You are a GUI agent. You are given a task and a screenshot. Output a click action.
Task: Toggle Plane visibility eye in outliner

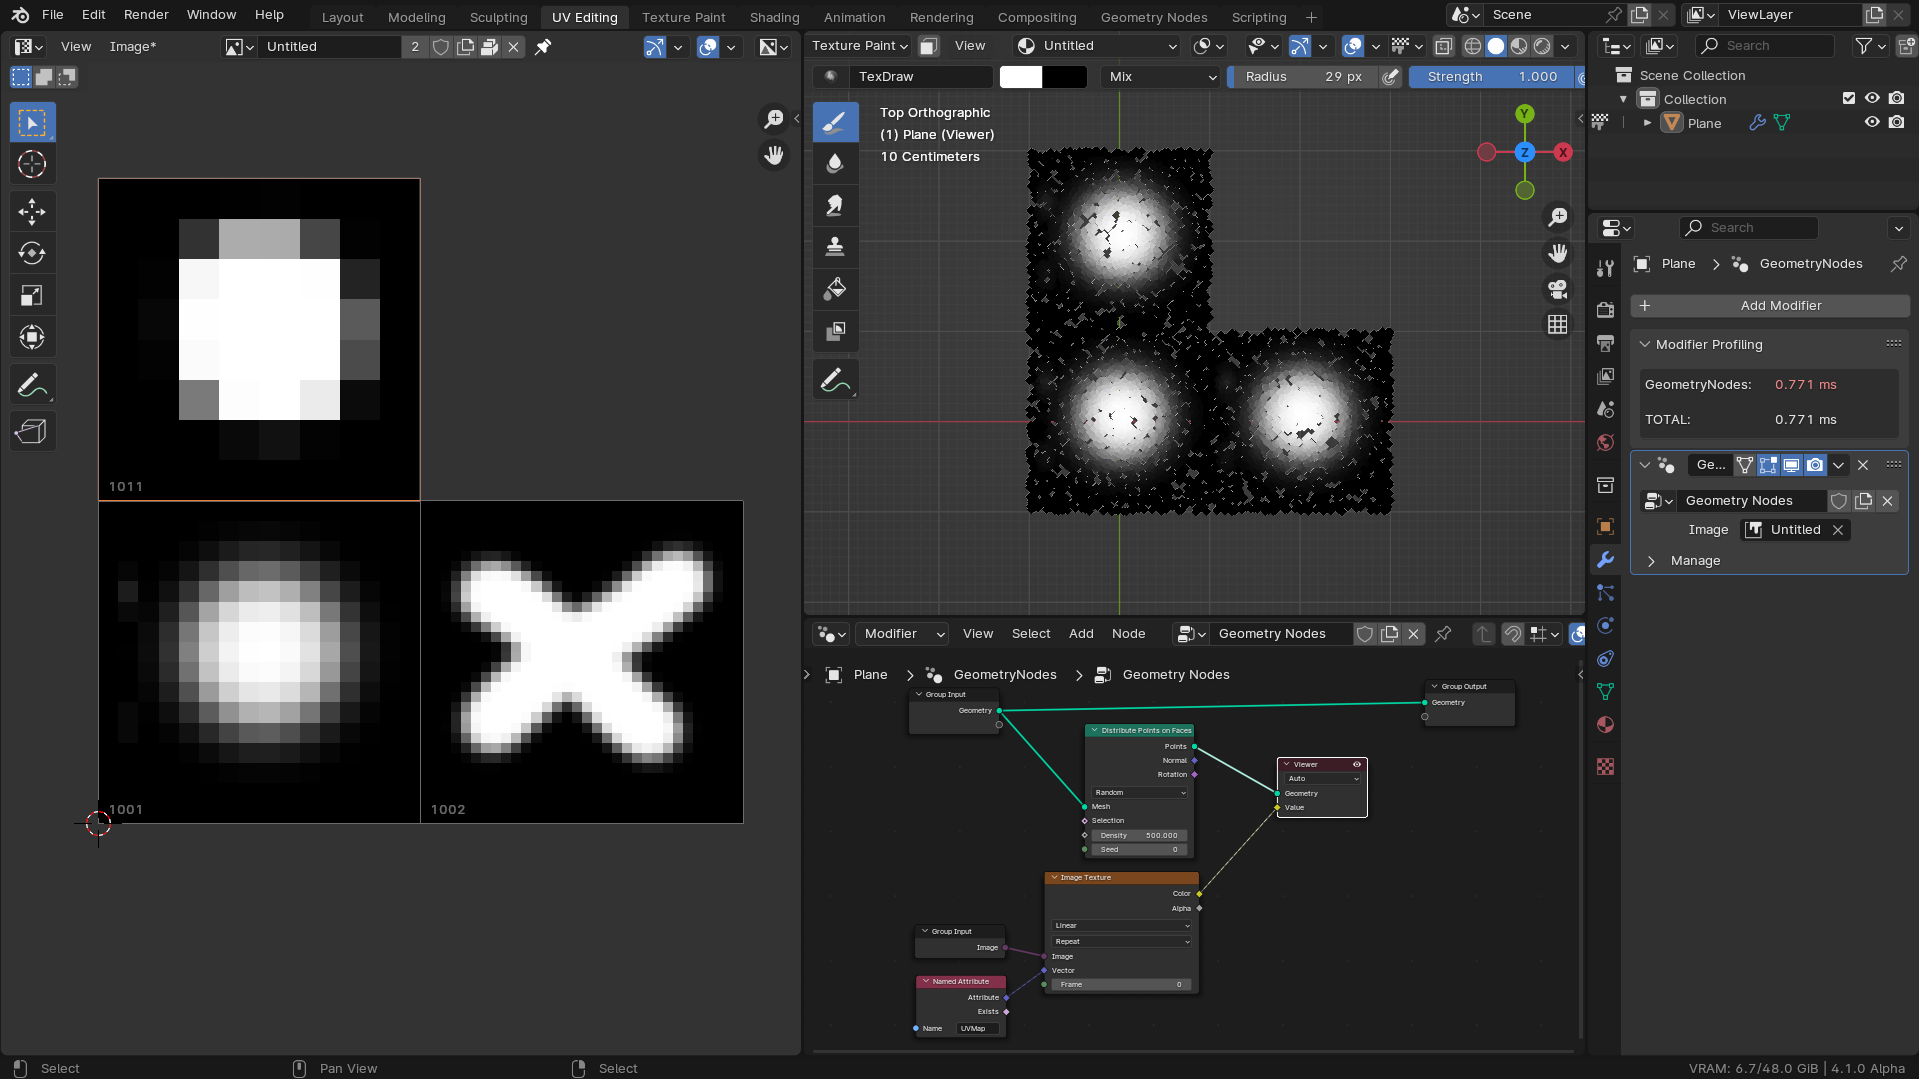point(1872,123)
